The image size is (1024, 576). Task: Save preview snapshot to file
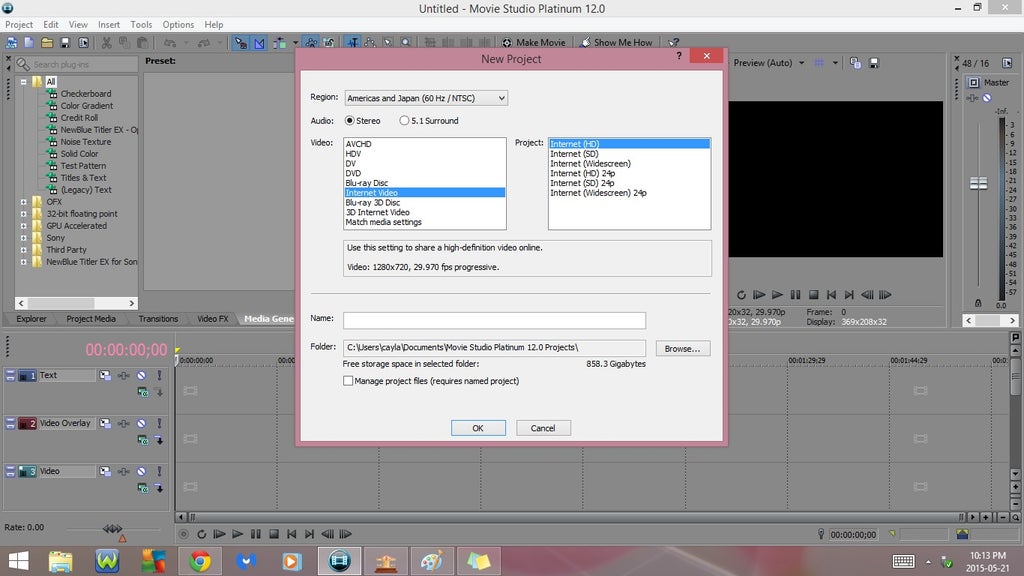click(873, 63)
